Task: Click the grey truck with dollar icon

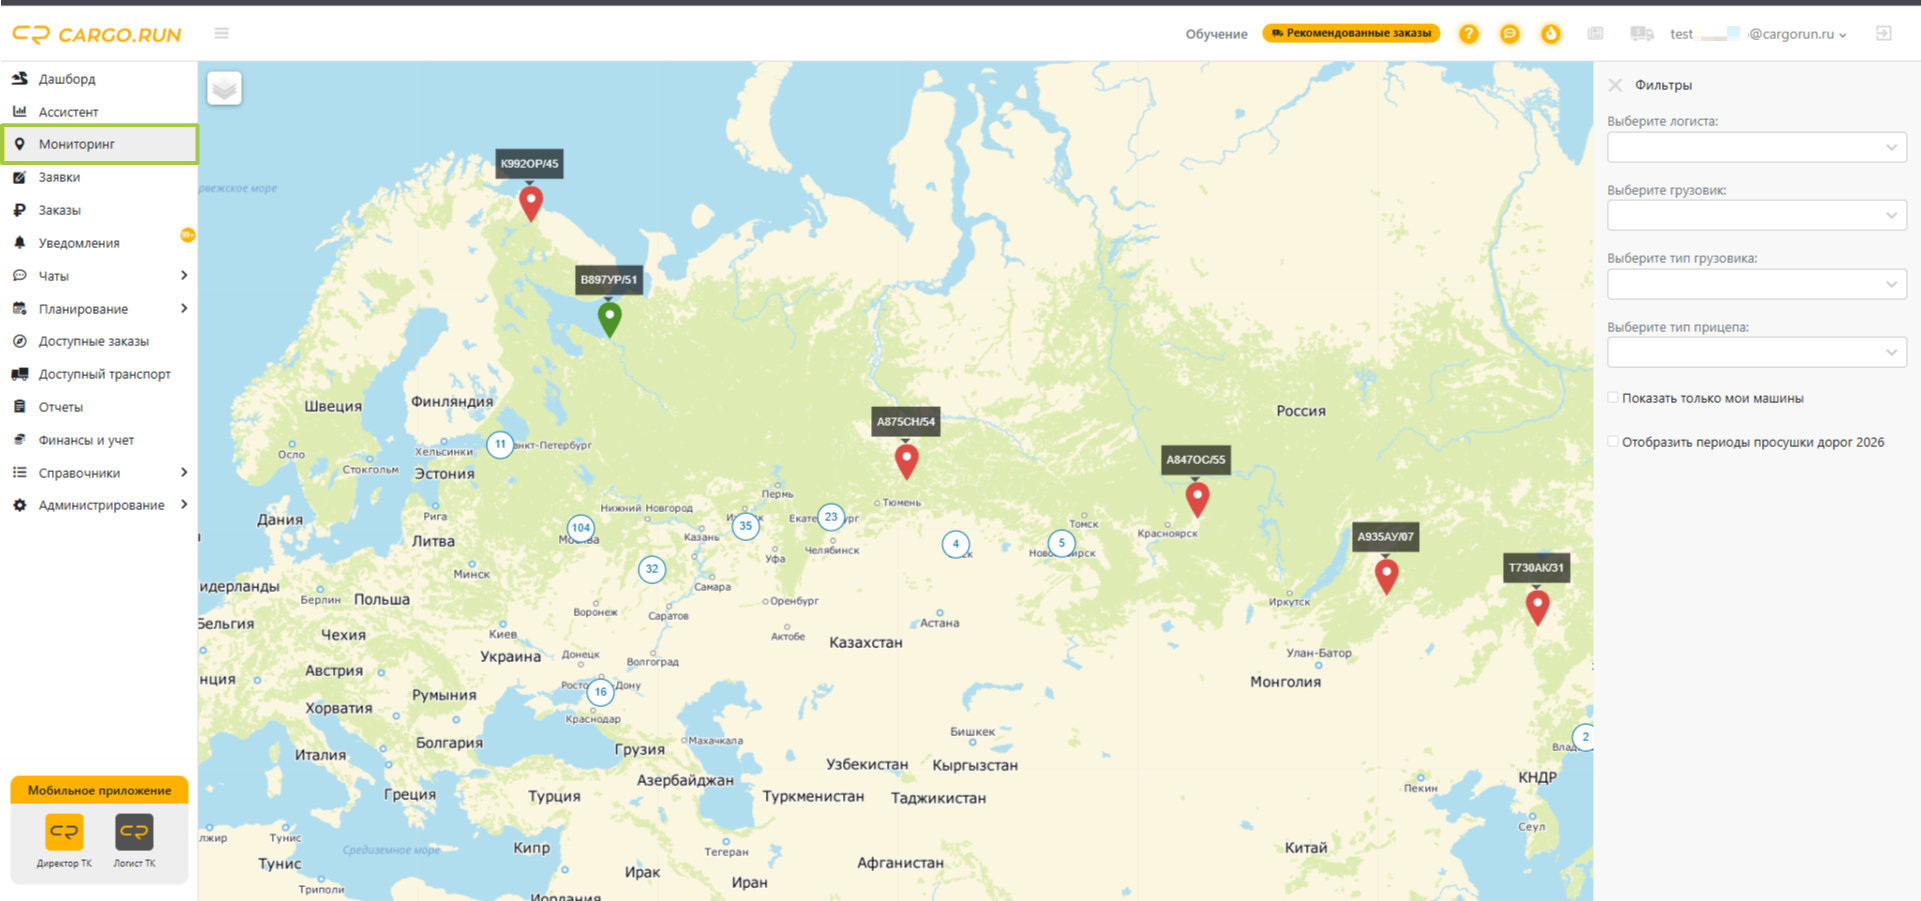Action: point(1641,34)
